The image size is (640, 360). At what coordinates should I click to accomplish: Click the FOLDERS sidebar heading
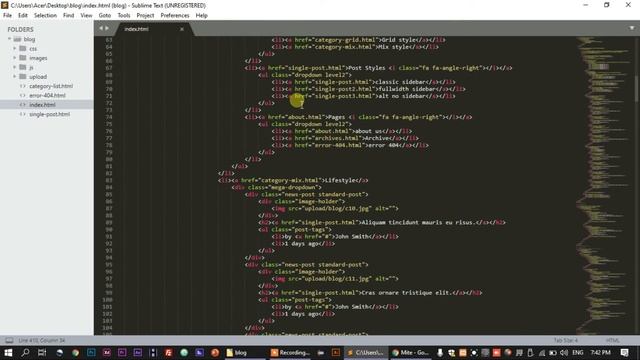[20, 29]
